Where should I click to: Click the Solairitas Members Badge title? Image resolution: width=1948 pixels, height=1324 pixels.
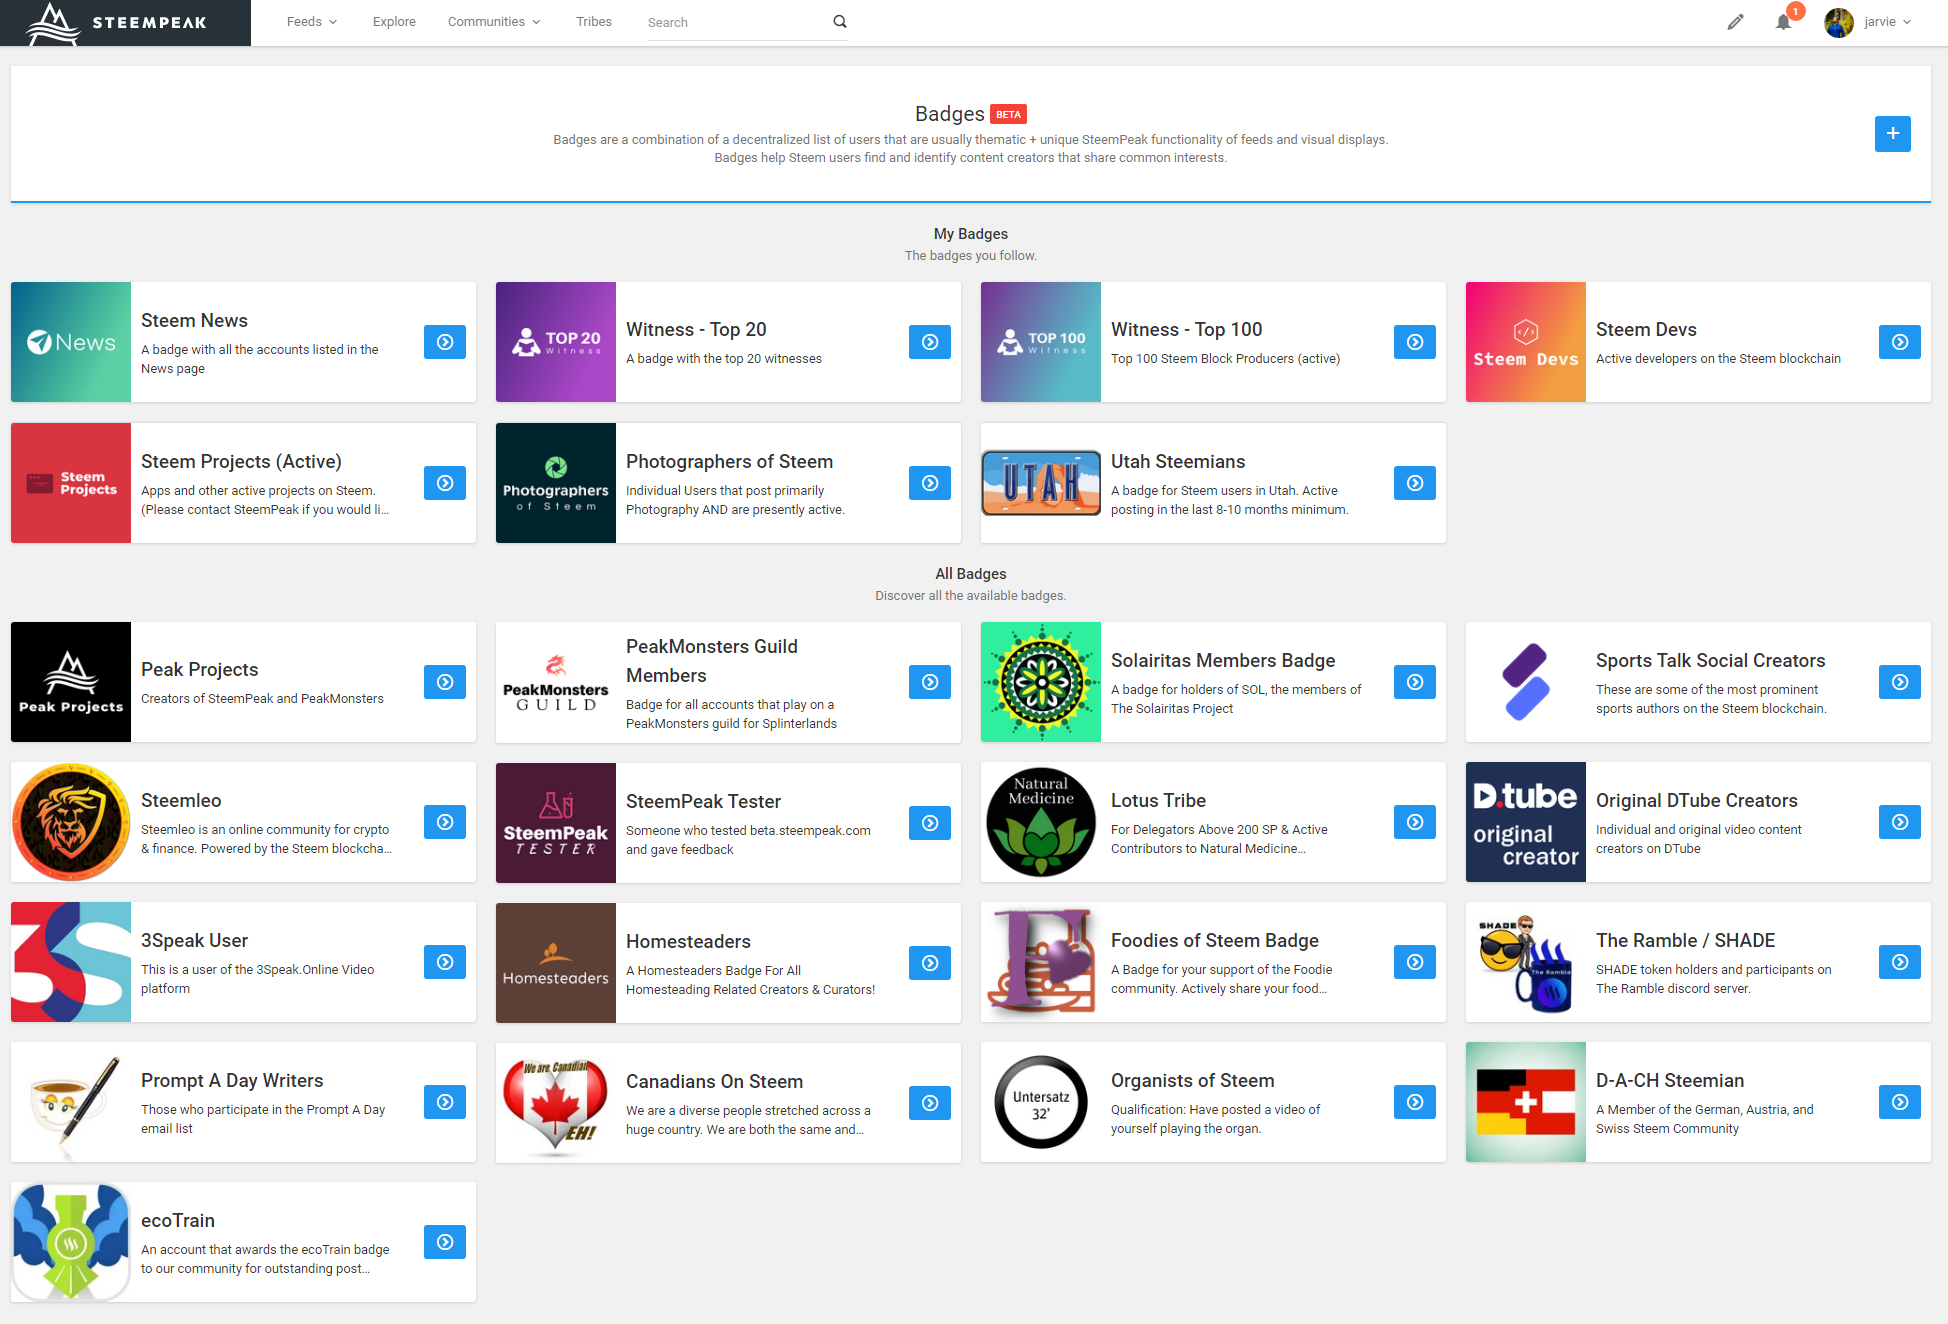tap(1223, 660)
